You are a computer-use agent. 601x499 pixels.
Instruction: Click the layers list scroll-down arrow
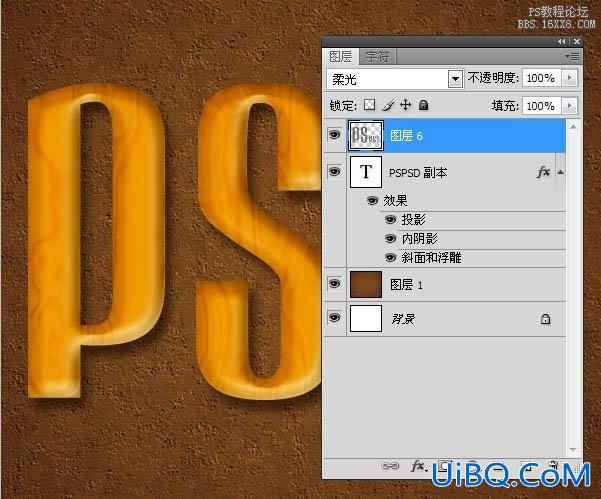573,450
